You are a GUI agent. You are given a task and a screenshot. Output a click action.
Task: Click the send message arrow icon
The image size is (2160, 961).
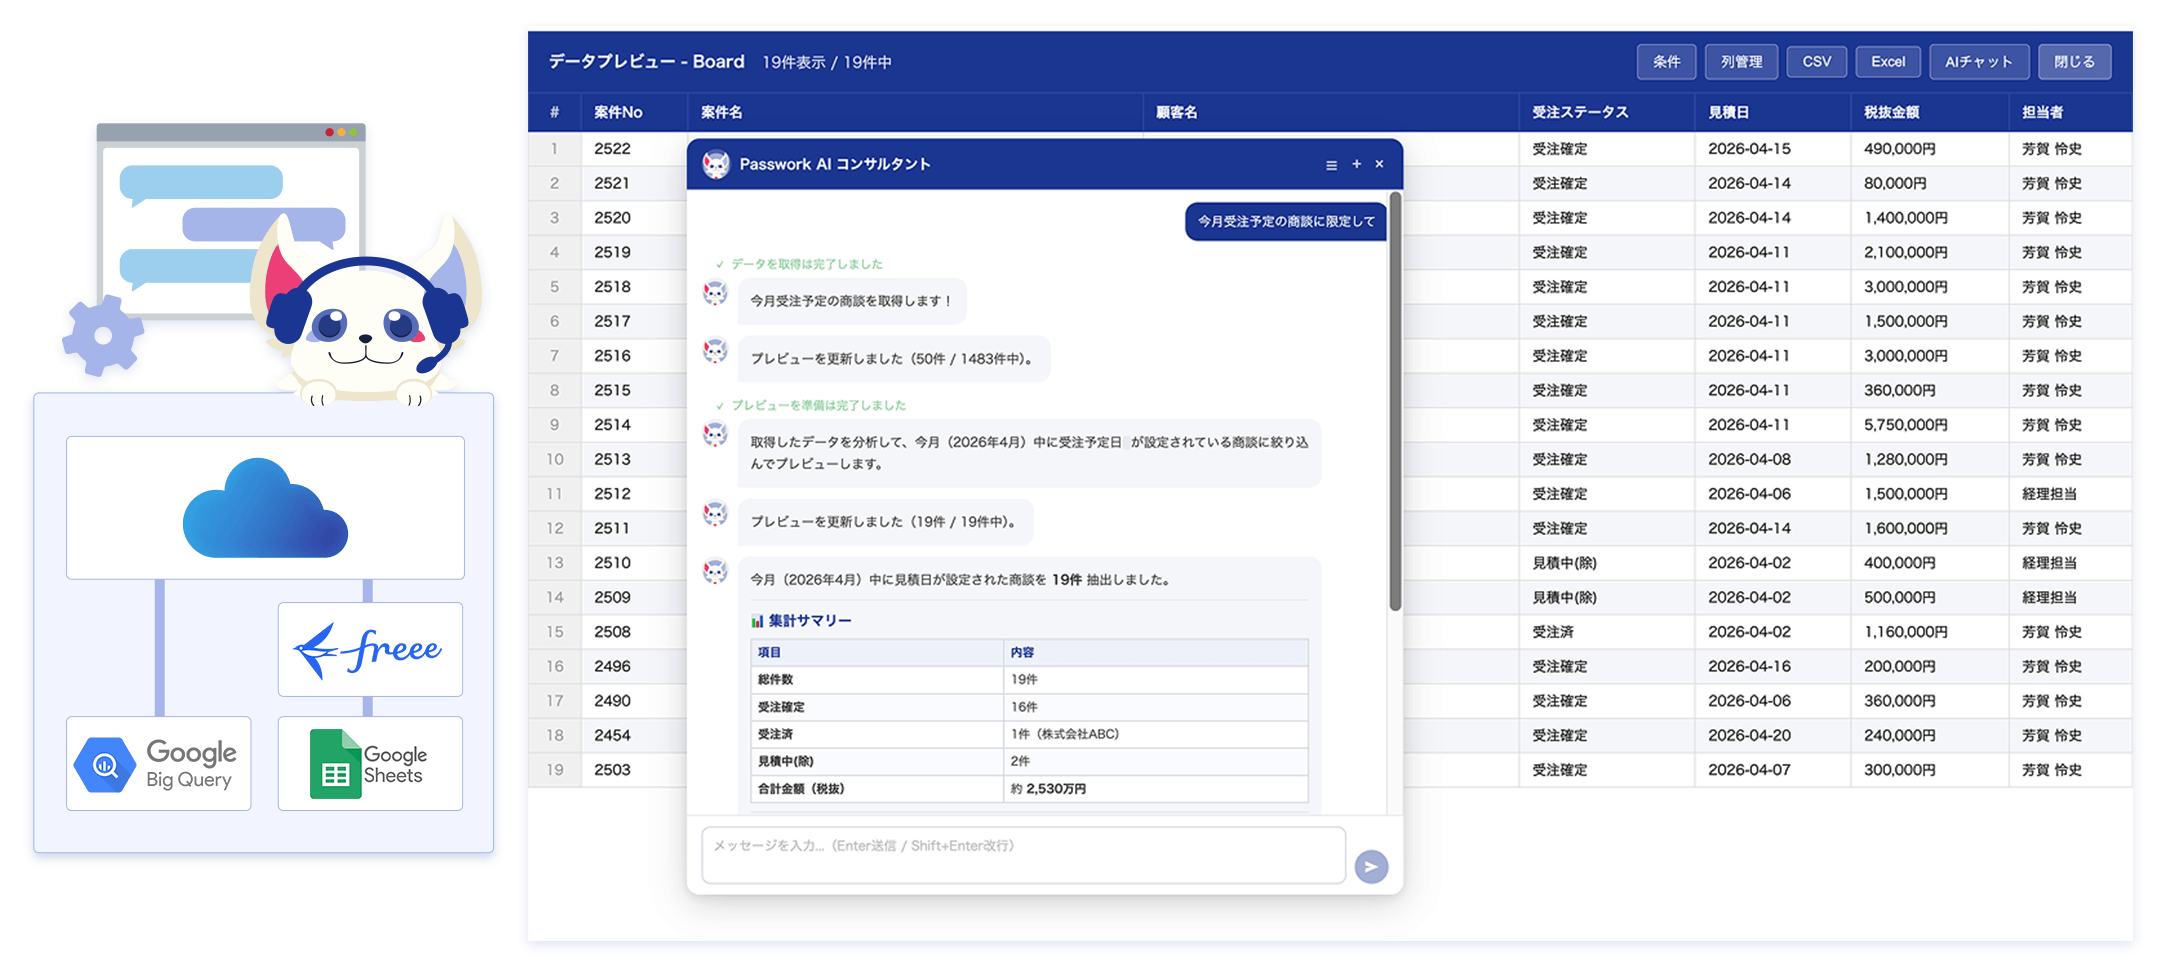(x=1371, y=867)
